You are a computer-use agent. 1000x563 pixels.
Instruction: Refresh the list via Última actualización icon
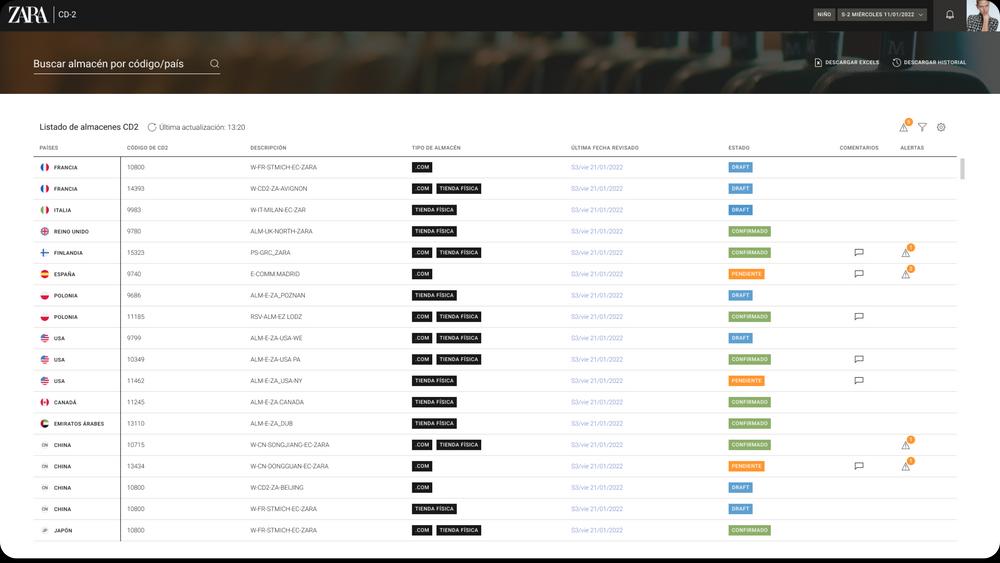coord(152,127)
